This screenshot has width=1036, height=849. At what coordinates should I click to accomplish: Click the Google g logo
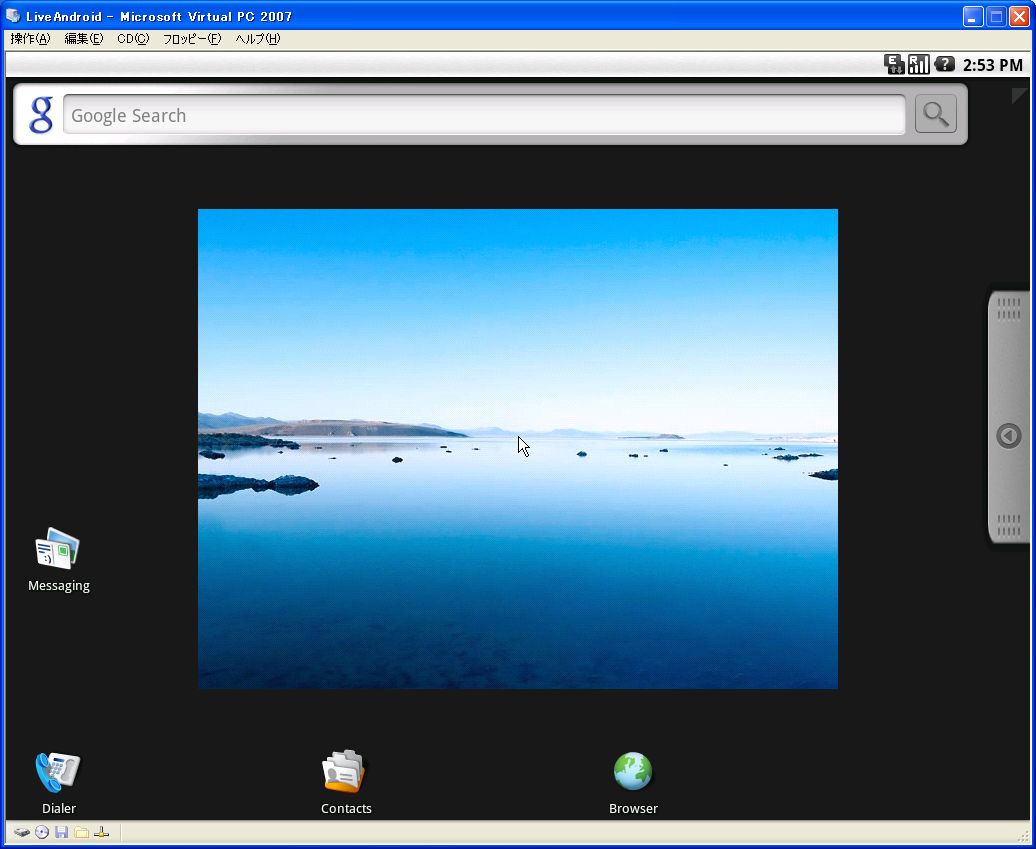pos(40,115)
